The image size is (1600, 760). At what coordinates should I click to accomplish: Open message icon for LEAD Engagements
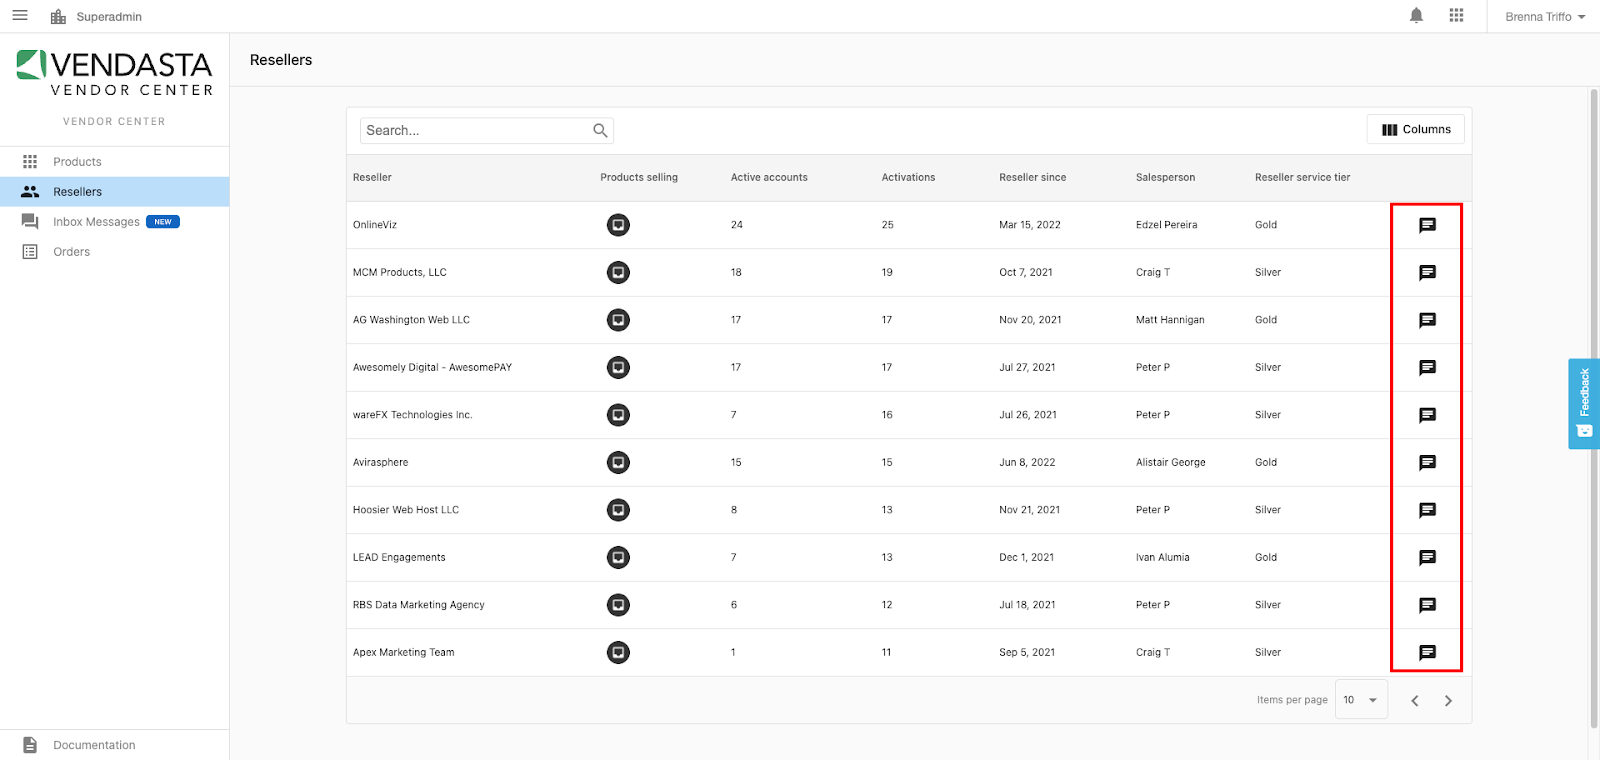tap(1427, 558)
